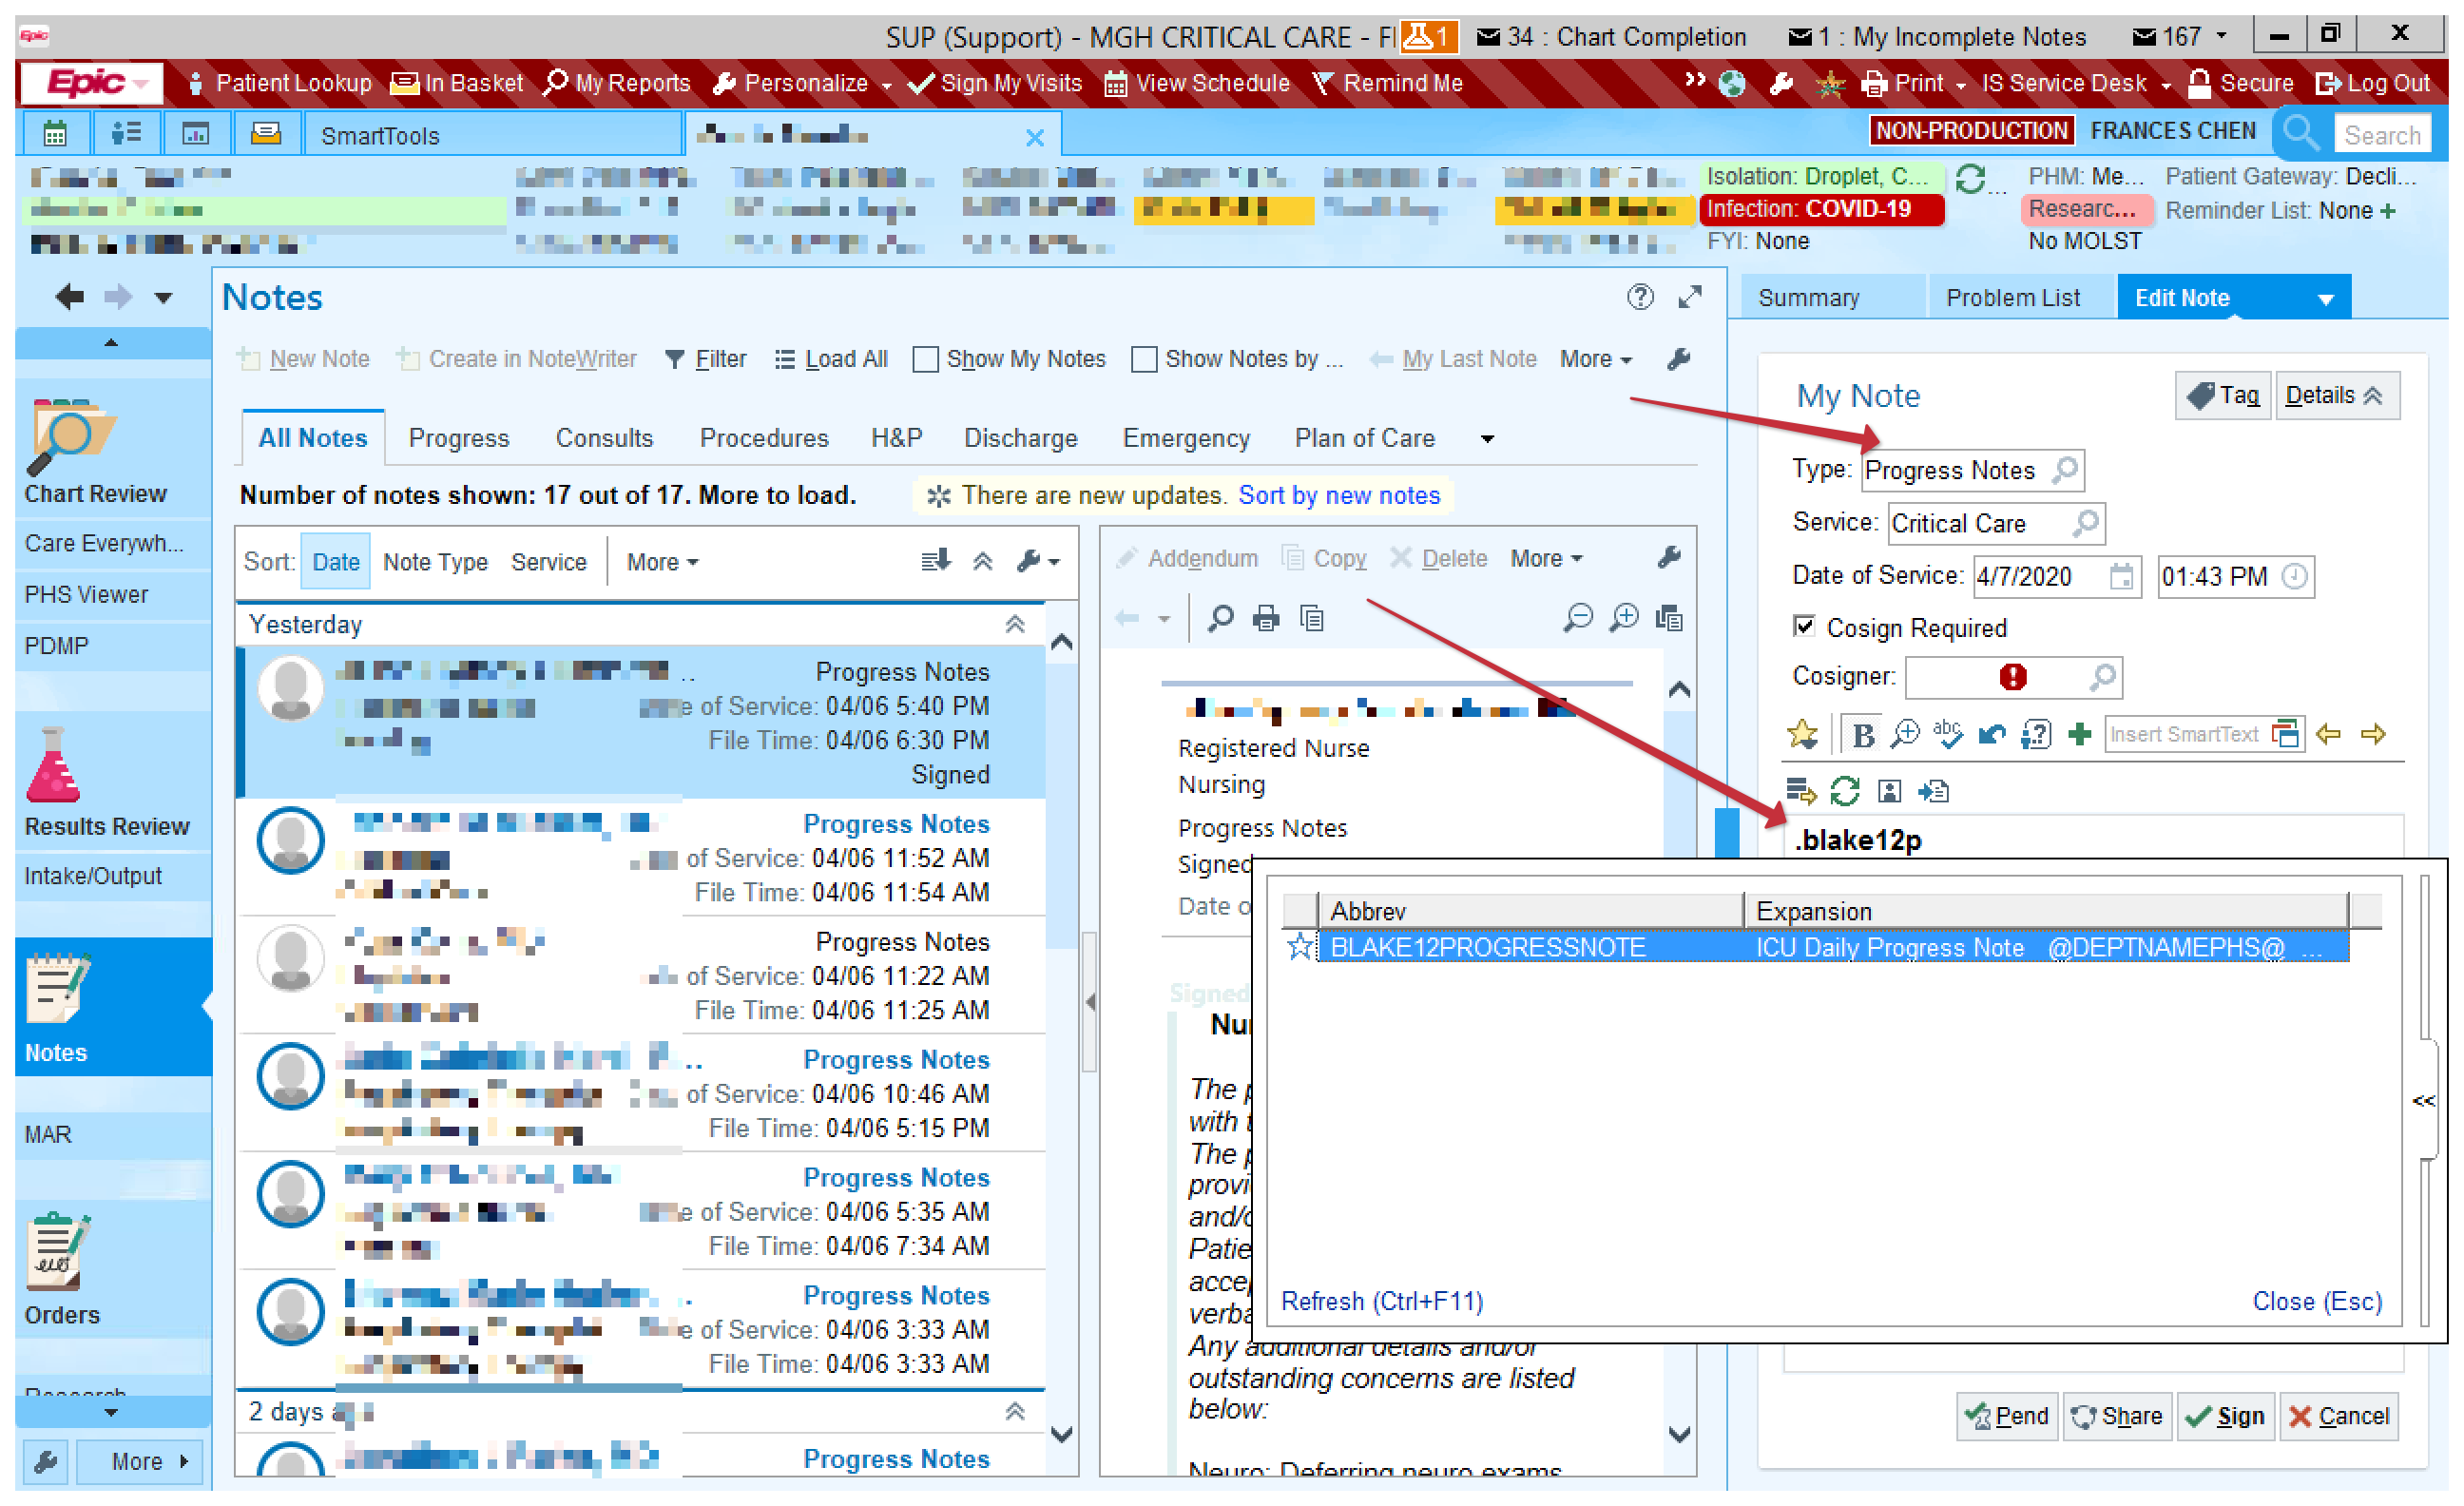
Task: Click the undo arrow in note toolbar
Action: [1992, 735]
